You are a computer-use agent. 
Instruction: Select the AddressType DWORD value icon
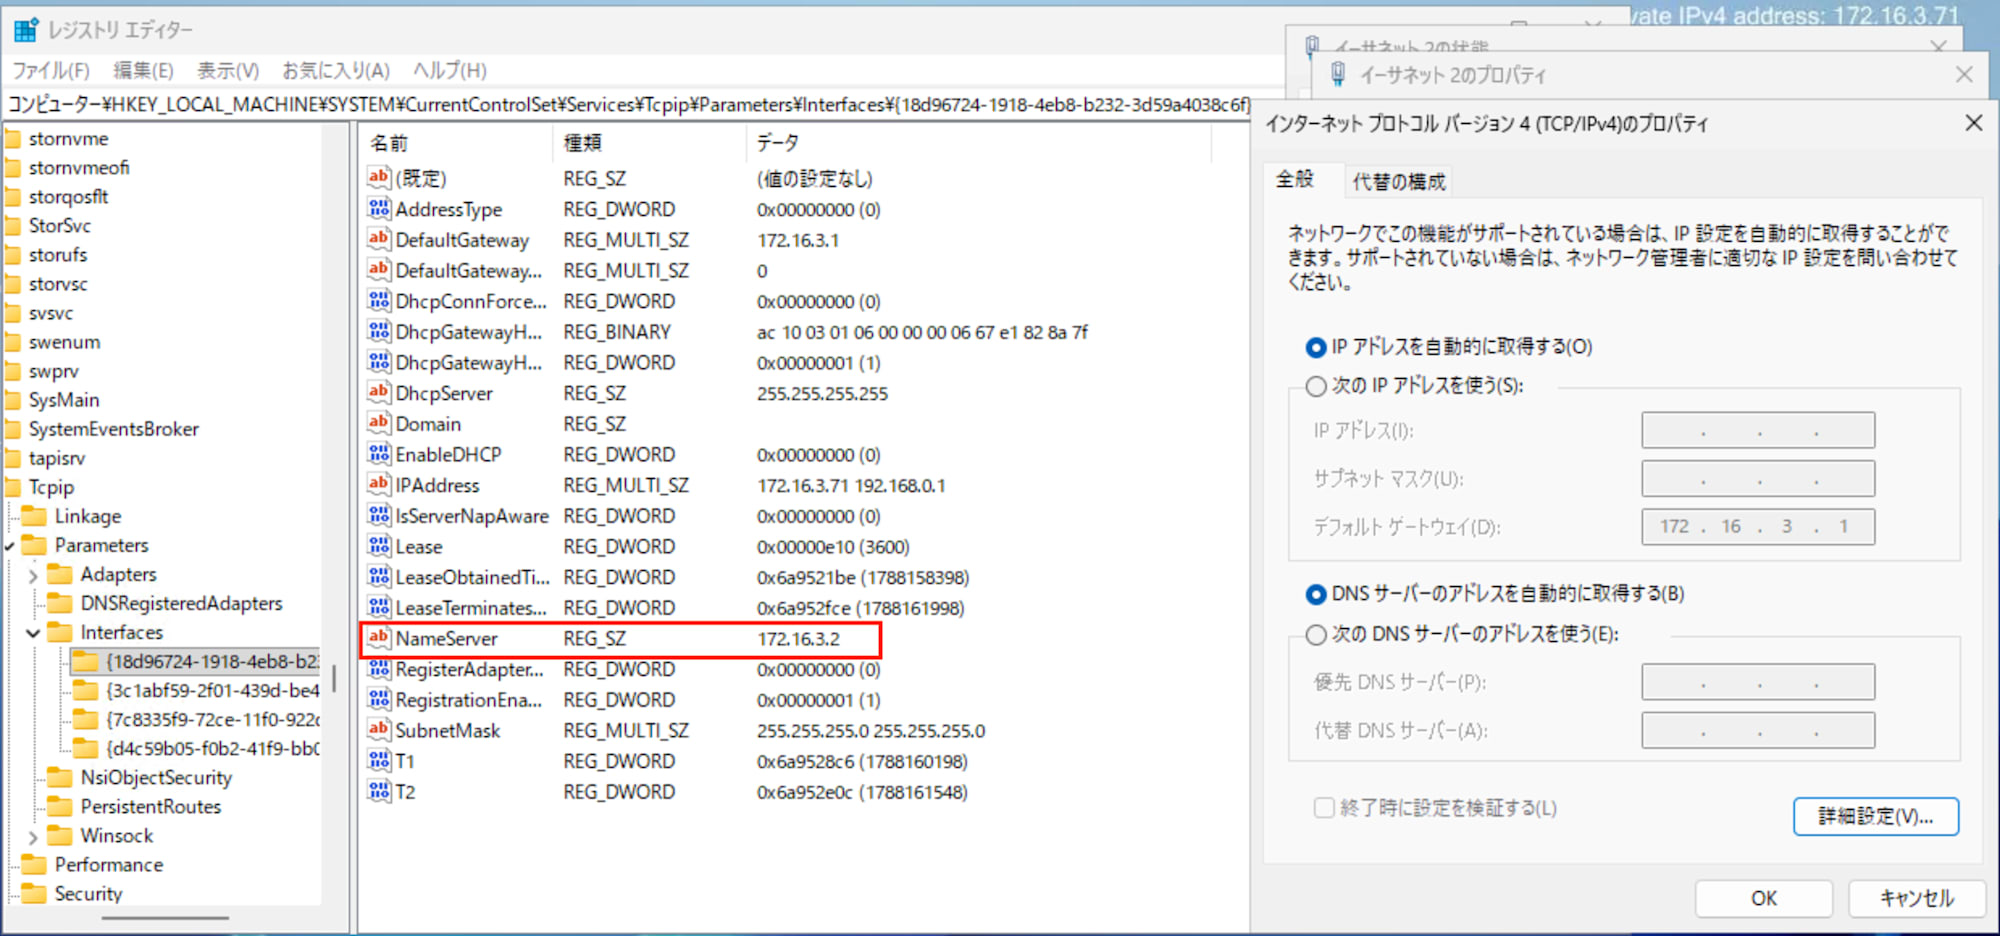coord(379,208)
